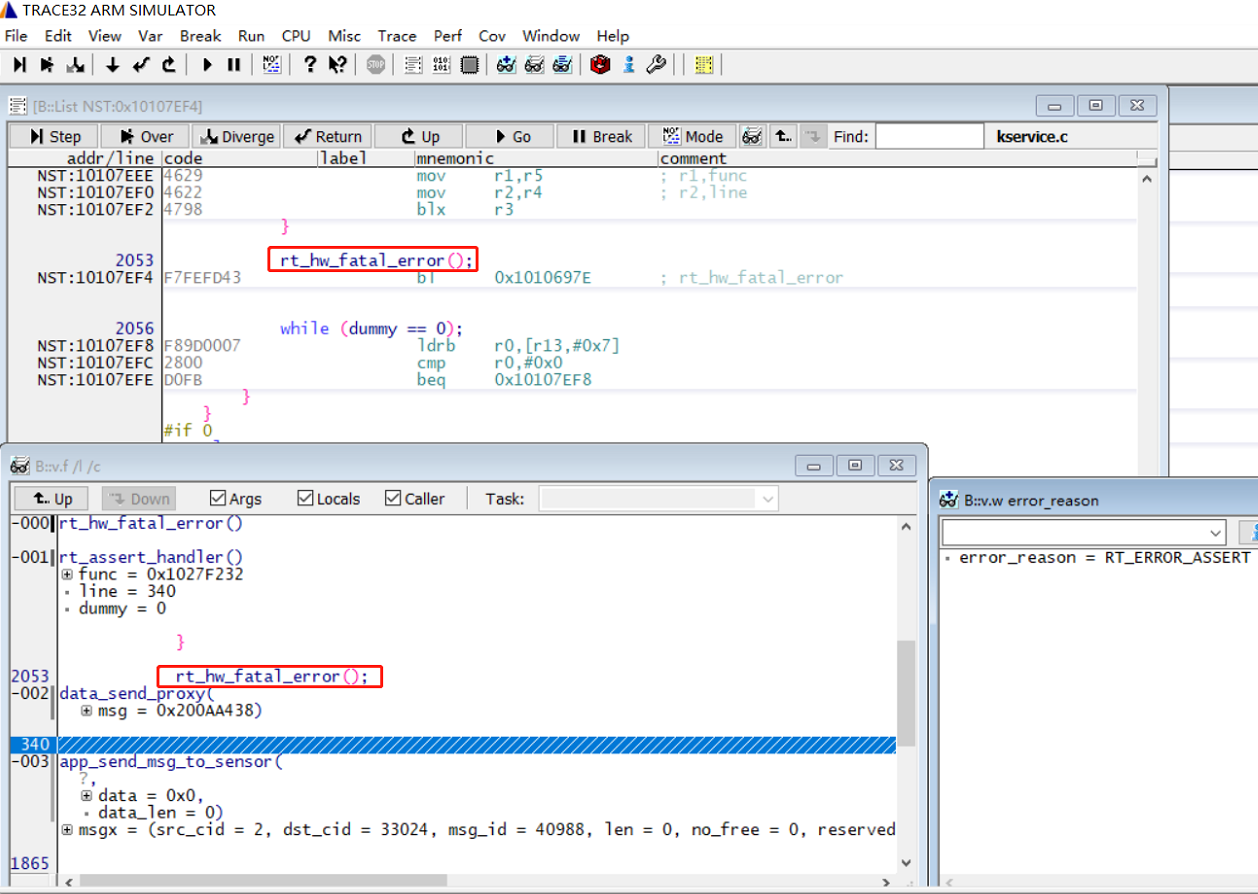The height and width of the screenshot is (894, 1258).
Task: Click the Return button in List window
Action: coord(327,136)
